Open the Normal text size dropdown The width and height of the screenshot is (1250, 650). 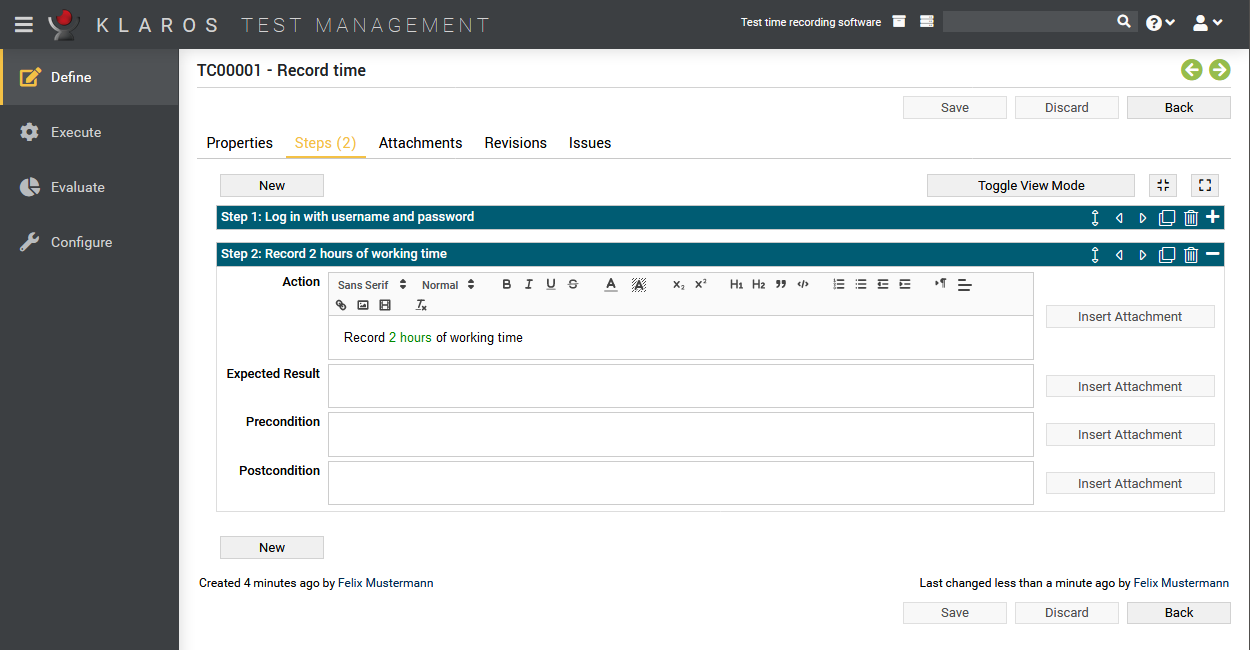[x=448, y=285]
